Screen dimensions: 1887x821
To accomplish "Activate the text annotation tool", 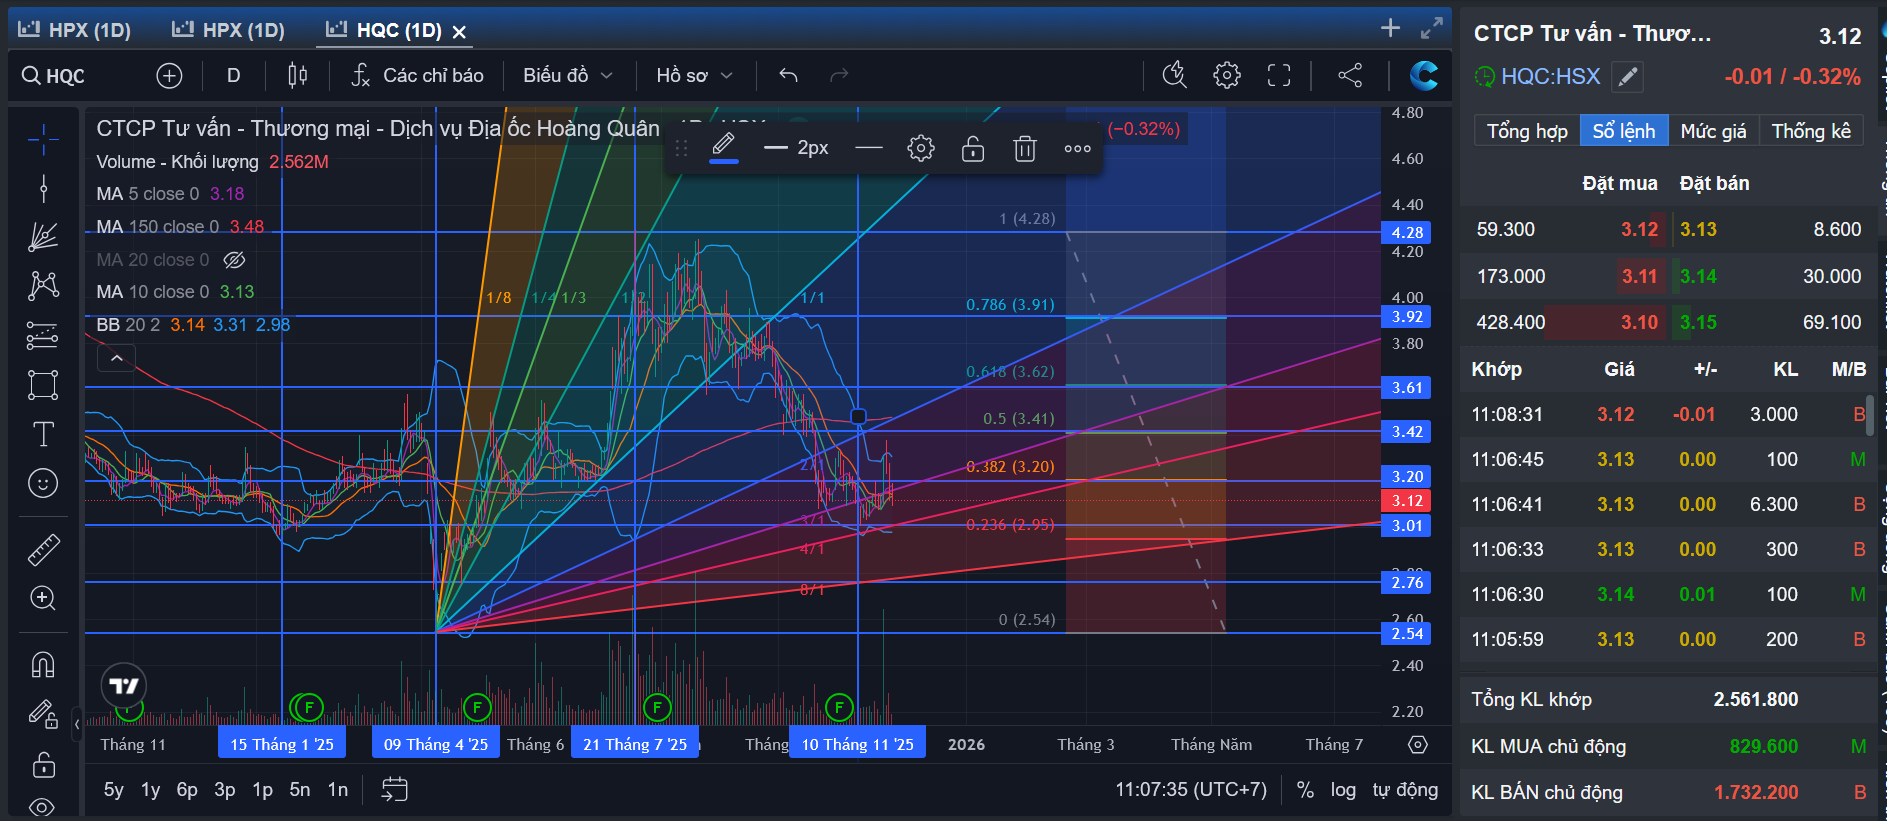I will 43,434.
